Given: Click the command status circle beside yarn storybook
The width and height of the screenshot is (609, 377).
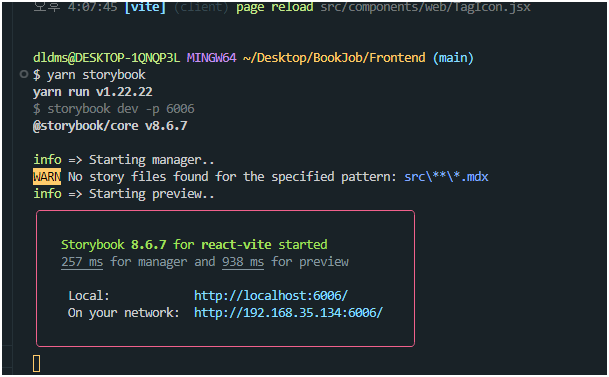Looking at the screenshot, I should (x=24, y=74).
